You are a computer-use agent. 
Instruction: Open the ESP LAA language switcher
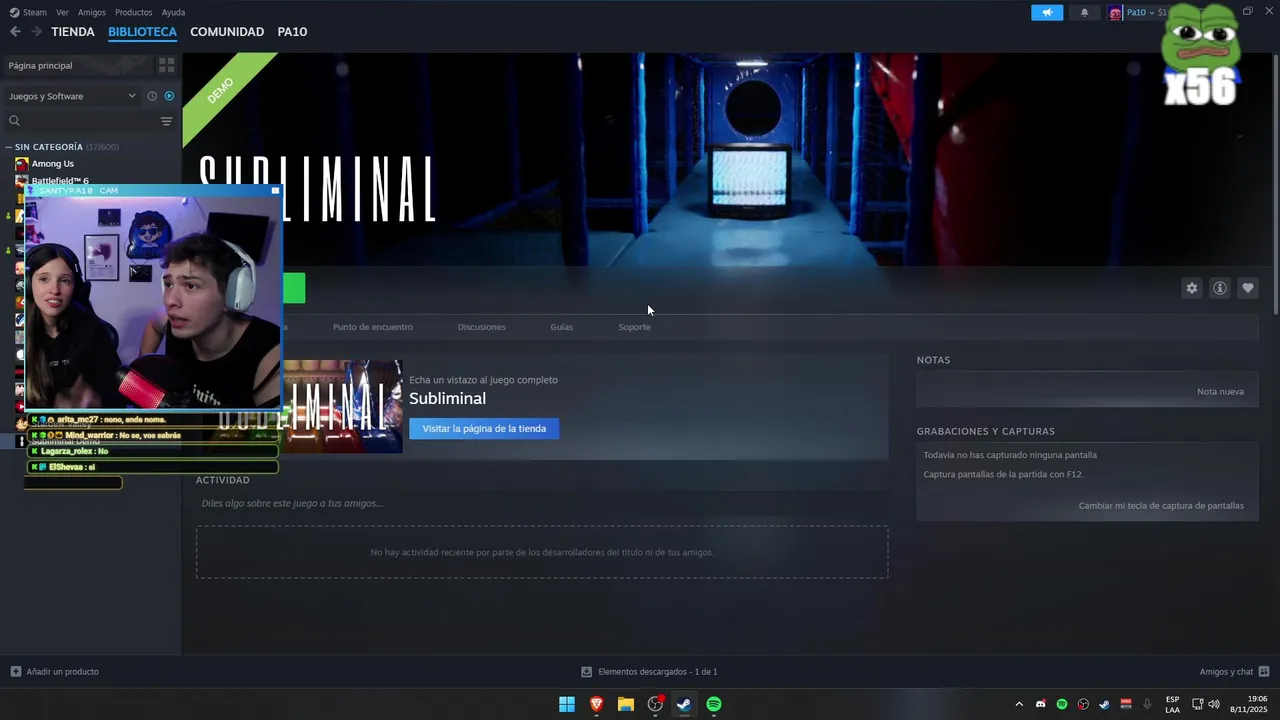pyautogui.click(x=1172, y=704)
